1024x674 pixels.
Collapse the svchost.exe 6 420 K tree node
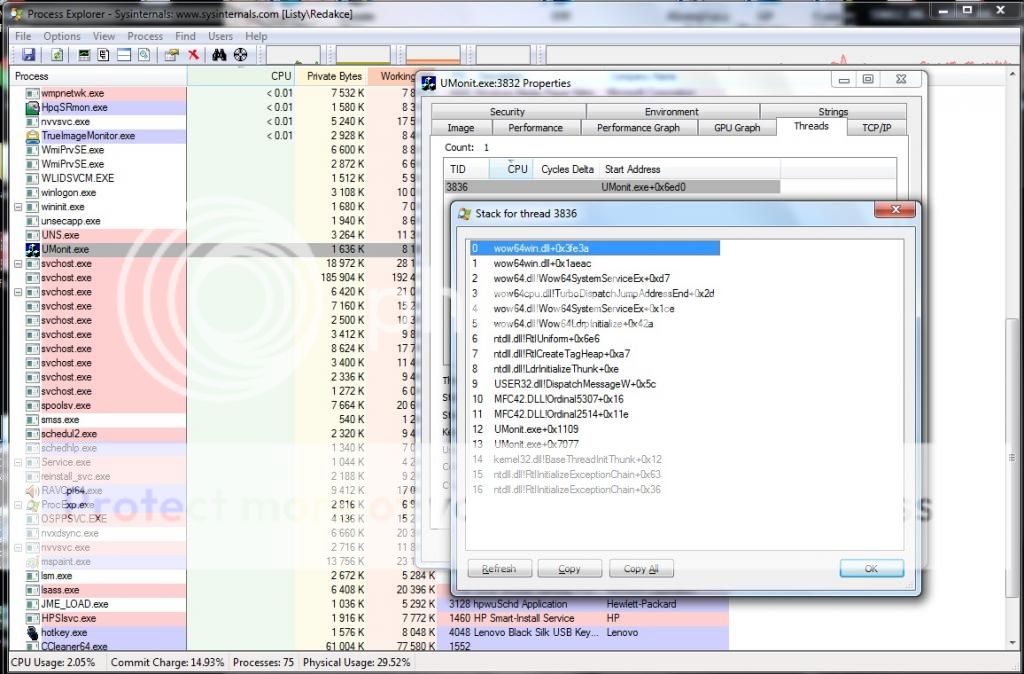[18, 292]
